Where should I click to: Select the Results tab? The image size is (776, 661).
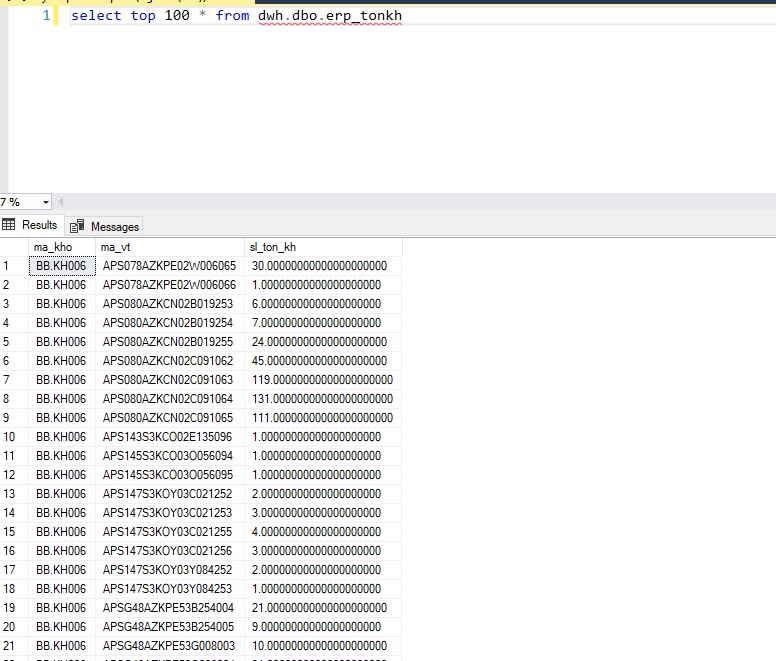(x=39, y=225)
